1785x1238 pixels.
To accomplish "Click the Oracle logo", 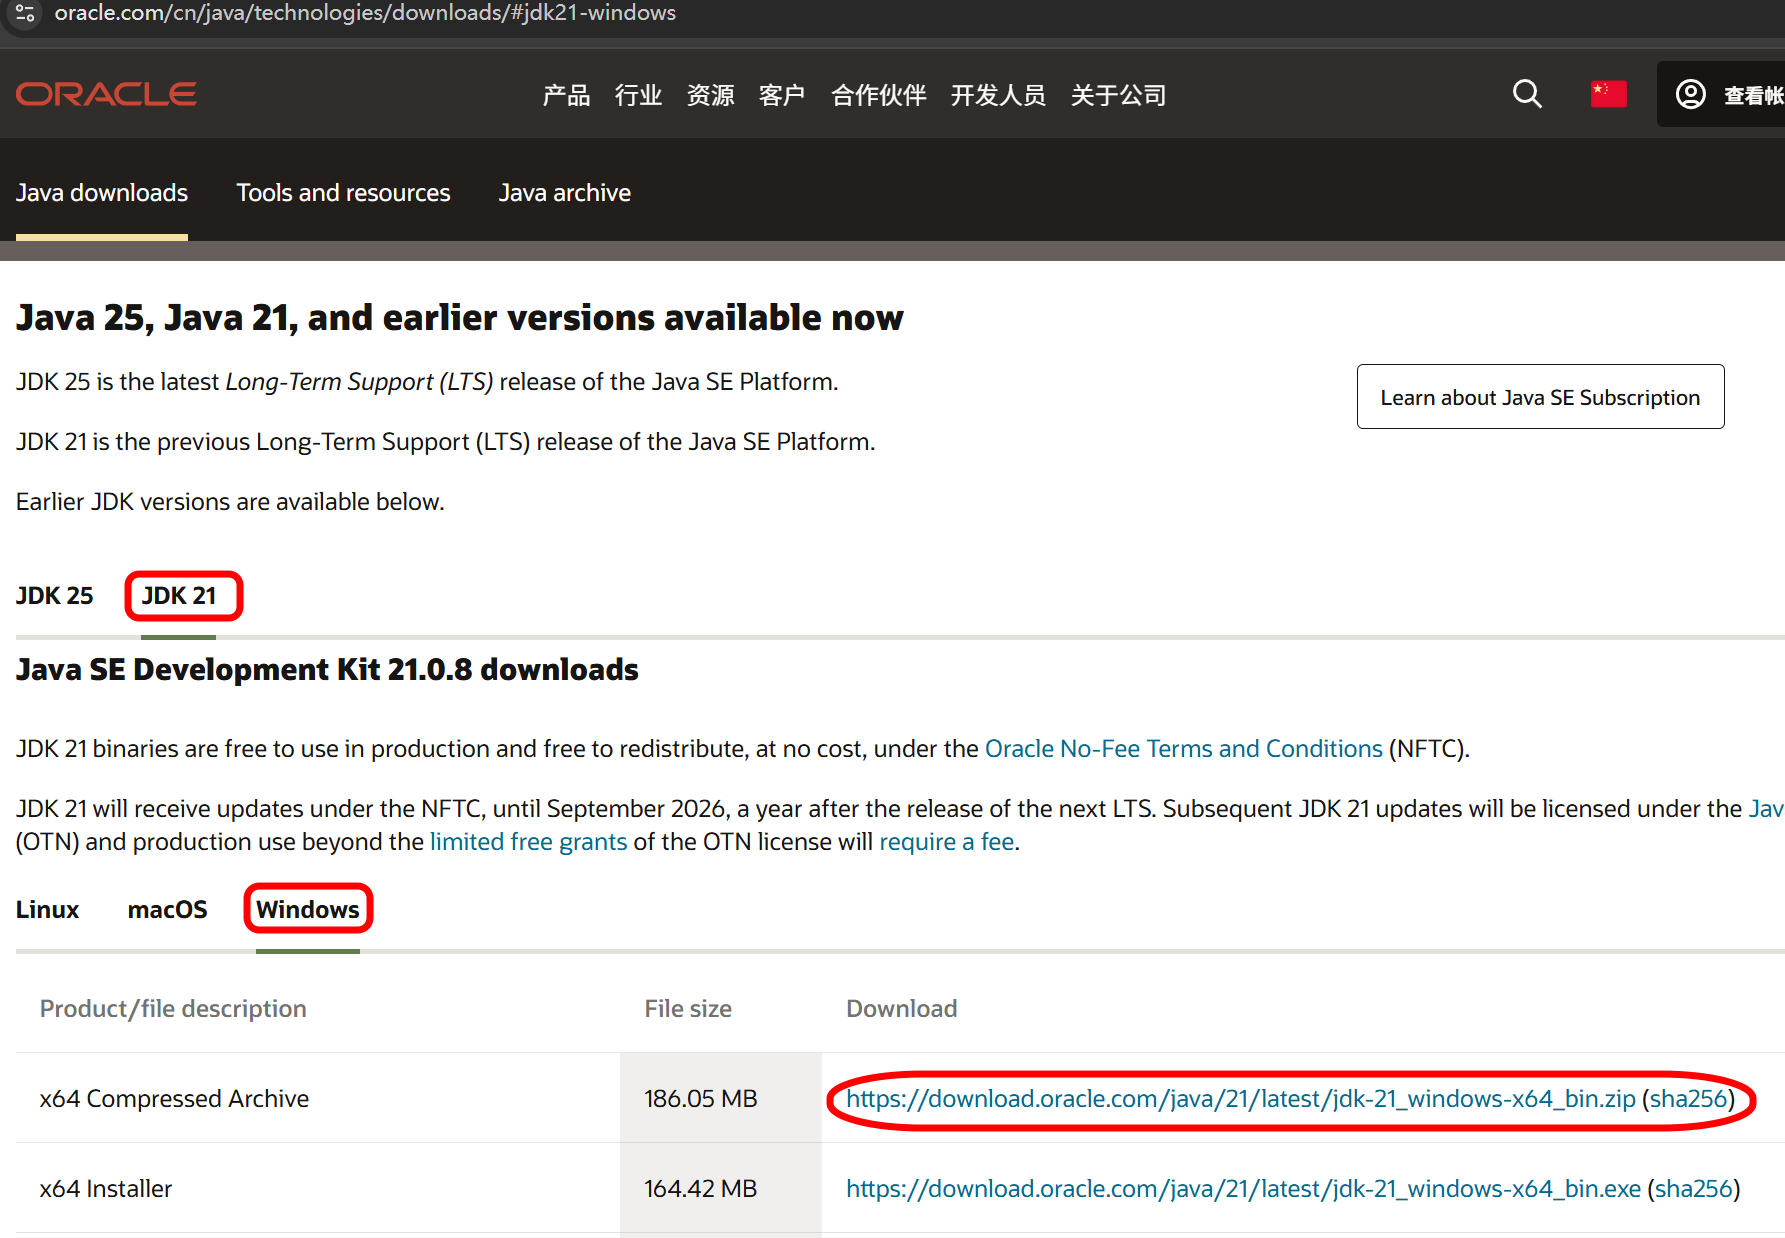I will (x=106, y=94).
